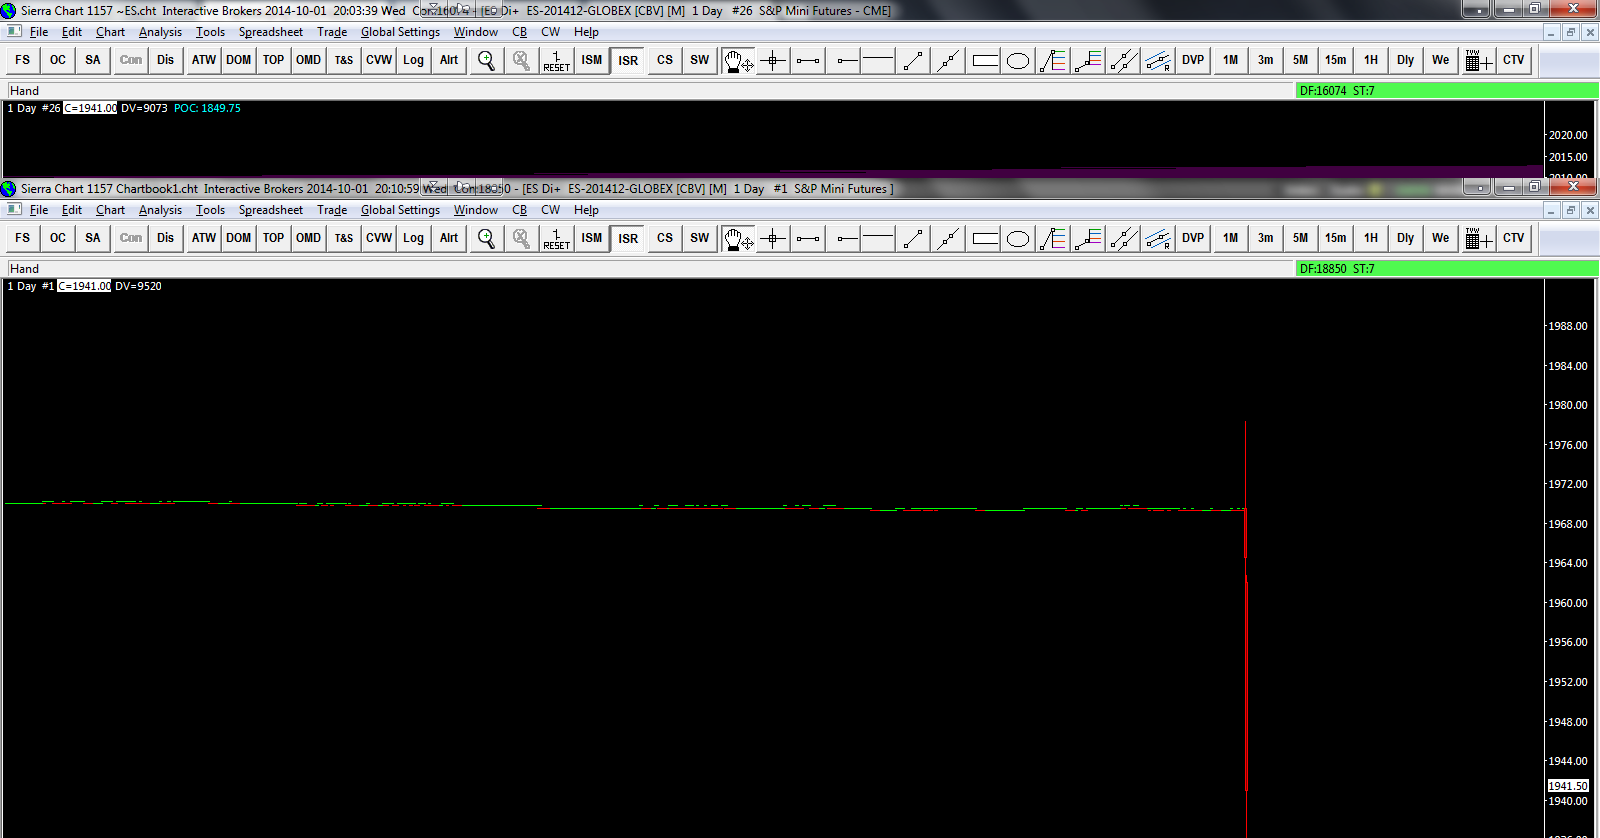The height and width of the screenshot is (838, 1600).
Task: Toggle CS in the lower Chartbook1 toolbar
Action: point(665,238)
